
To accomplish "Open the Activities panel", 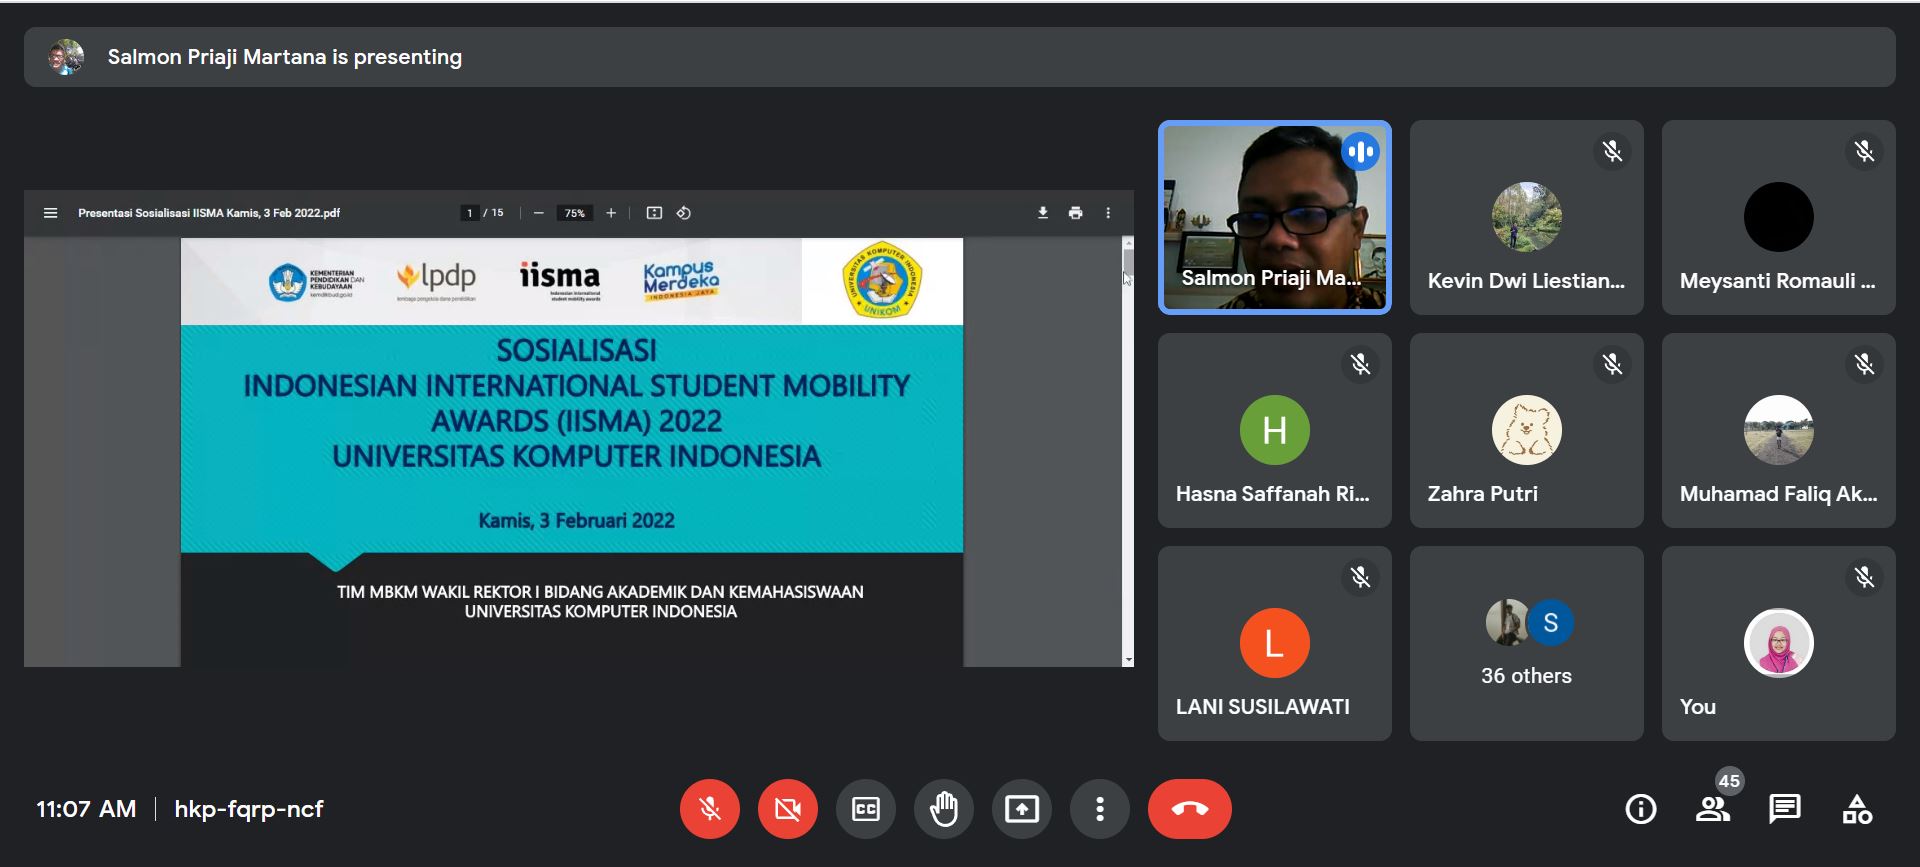I will (1857, 809).
